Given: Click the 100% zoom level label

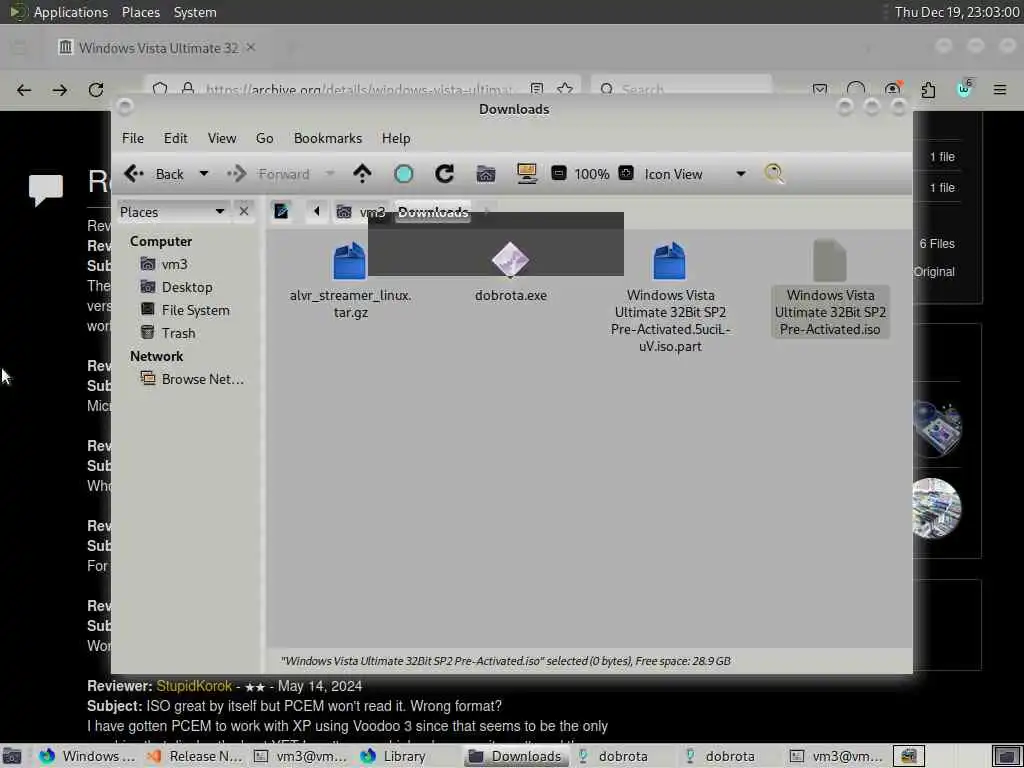Looking at the screenshot, I should tap(592, 174).
